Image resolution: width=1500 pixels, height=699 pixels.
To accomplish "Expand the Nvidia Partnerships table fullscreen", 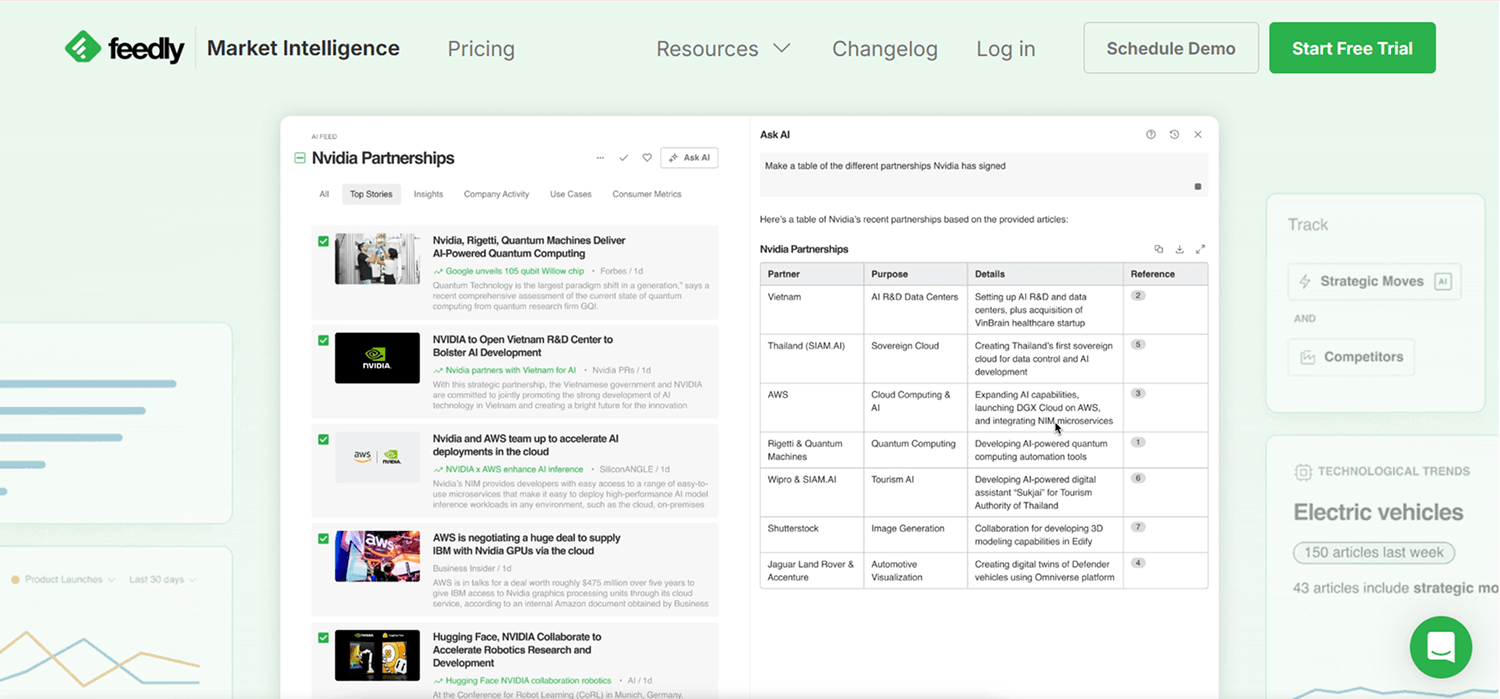I will (x=1200, y=249).
